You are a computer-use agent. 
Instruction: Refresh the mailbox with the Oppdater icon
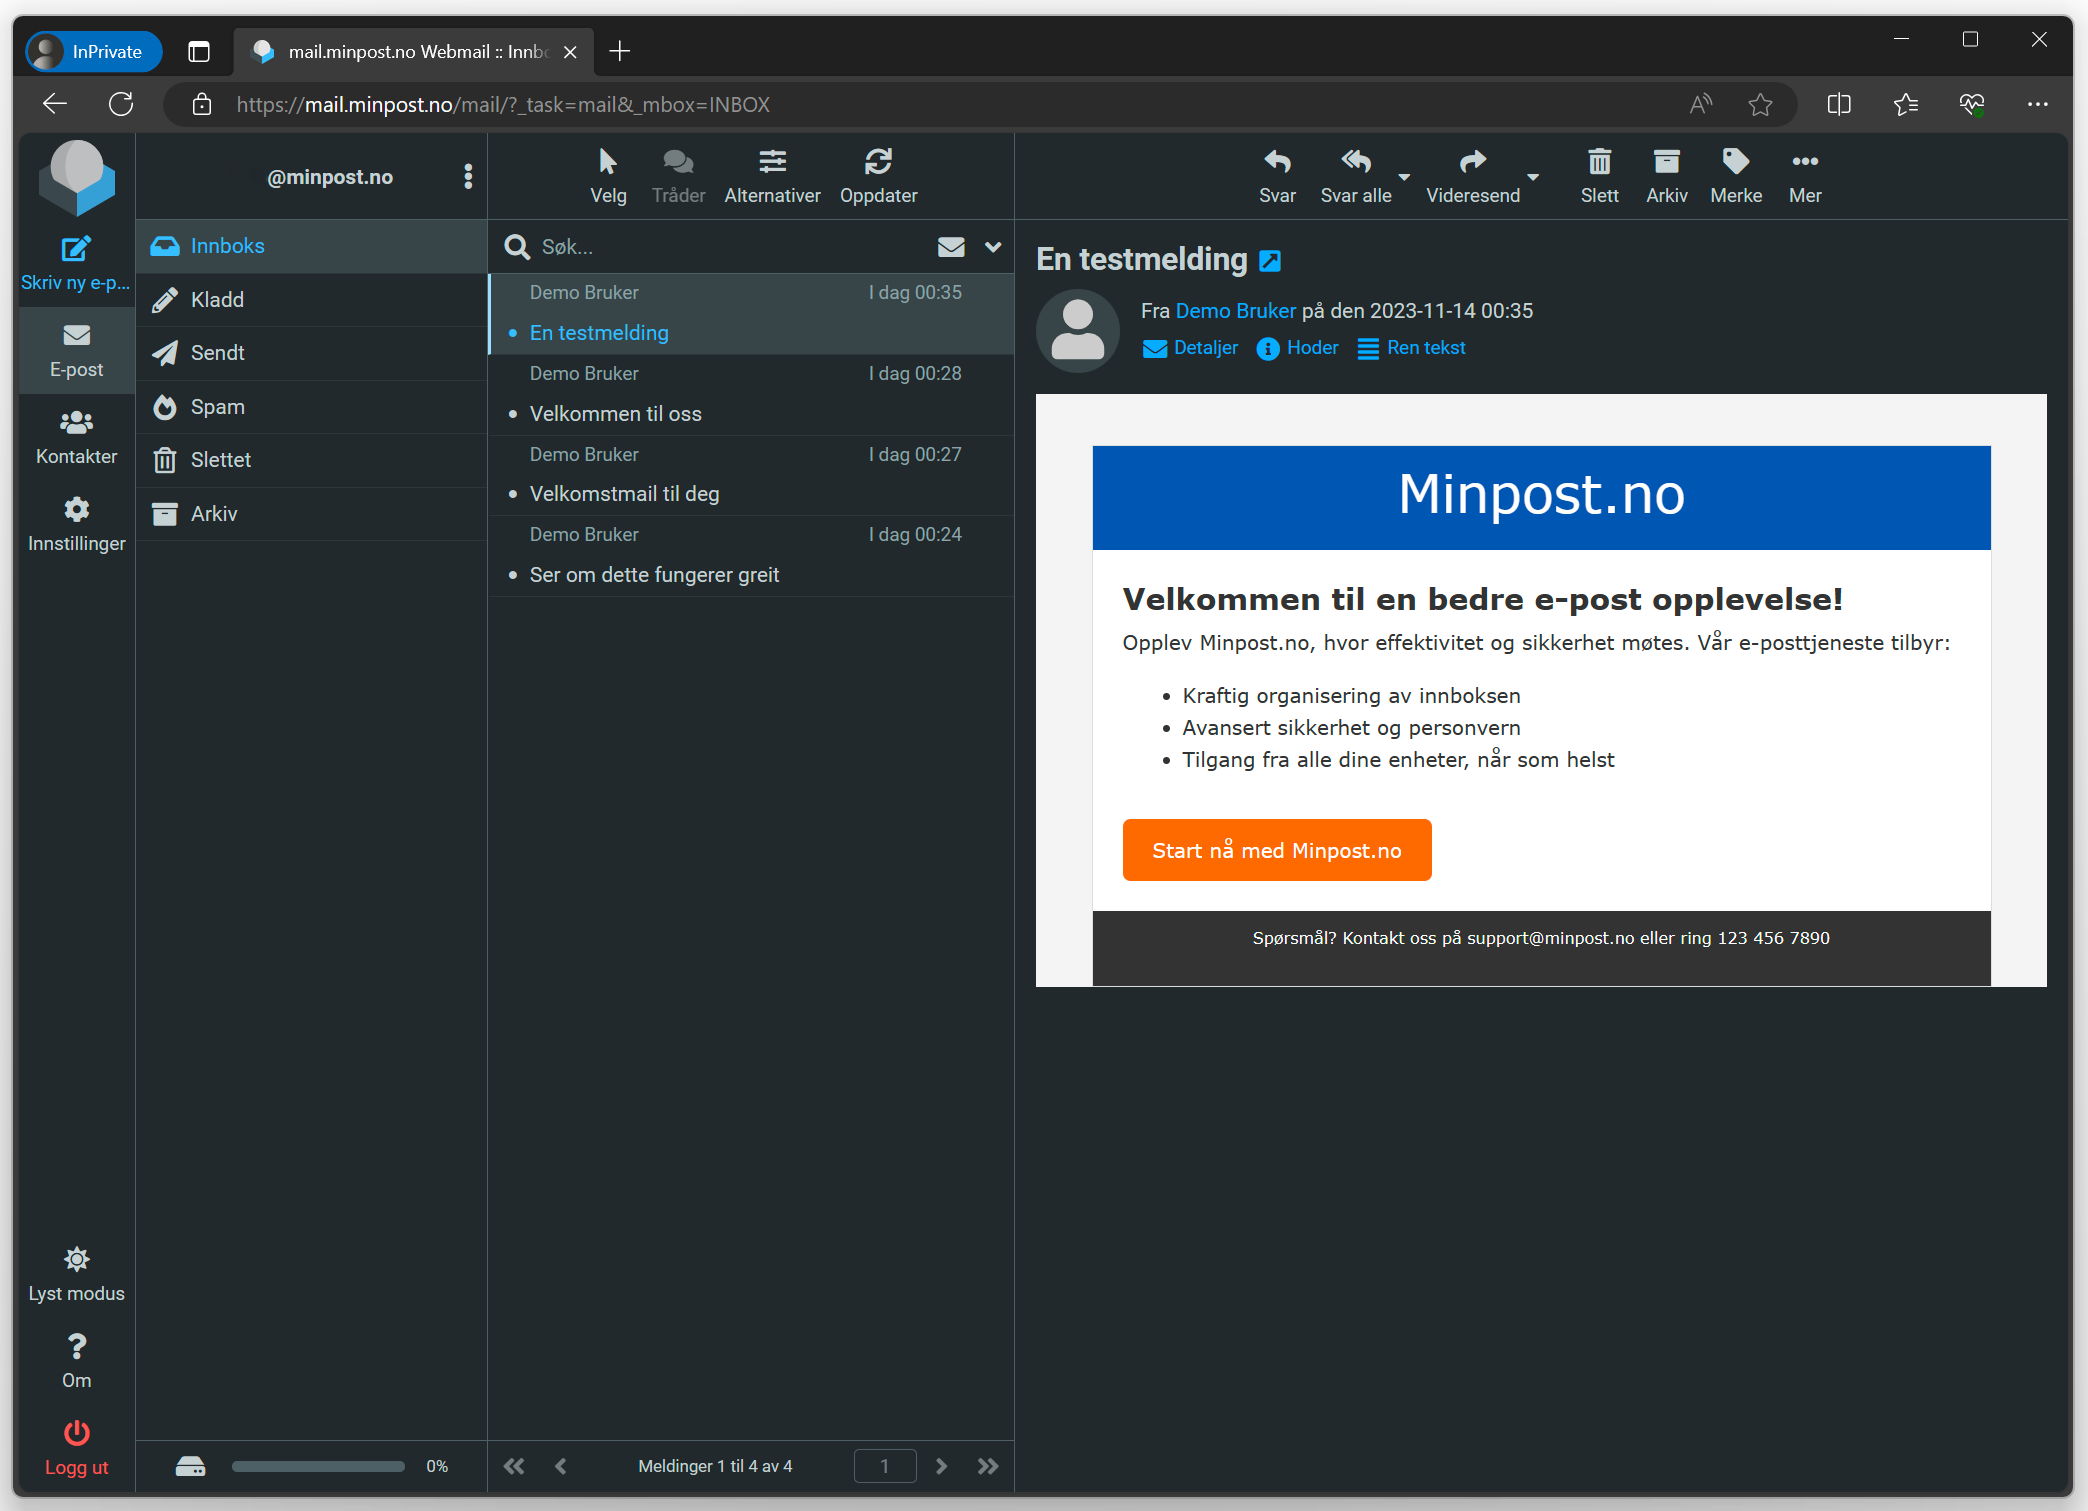(878, 162)
